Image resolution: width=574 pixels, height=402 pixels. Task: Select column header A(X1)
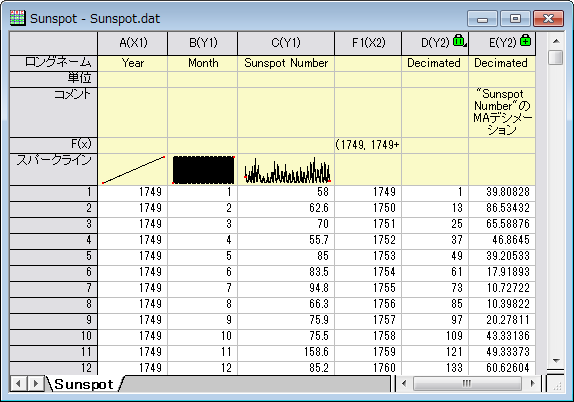(133, 43)
